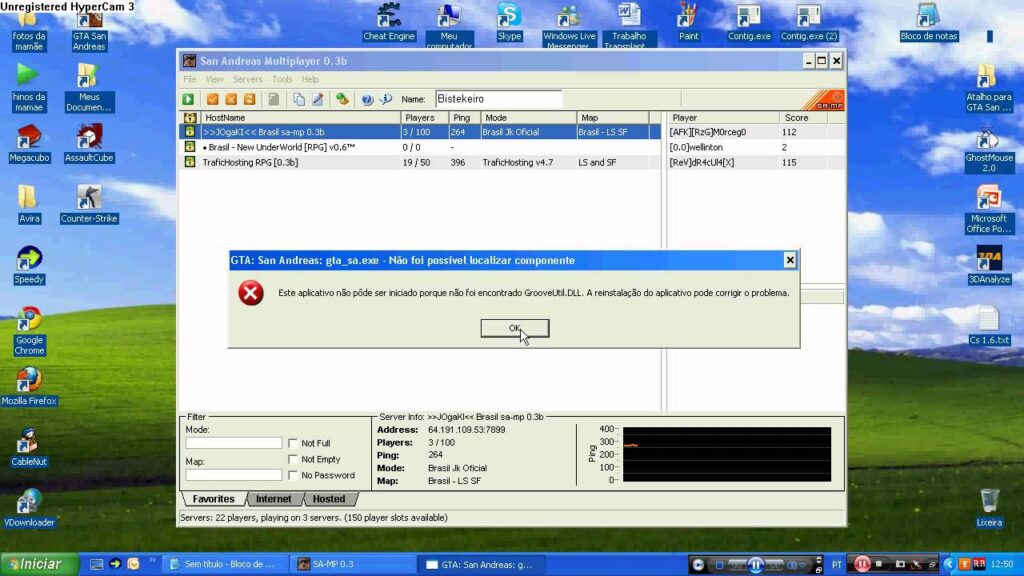Select the TraficHosting RPG [0.3b] server row
This screenshot has width=1024, height=576.
(x=421, y=162)
